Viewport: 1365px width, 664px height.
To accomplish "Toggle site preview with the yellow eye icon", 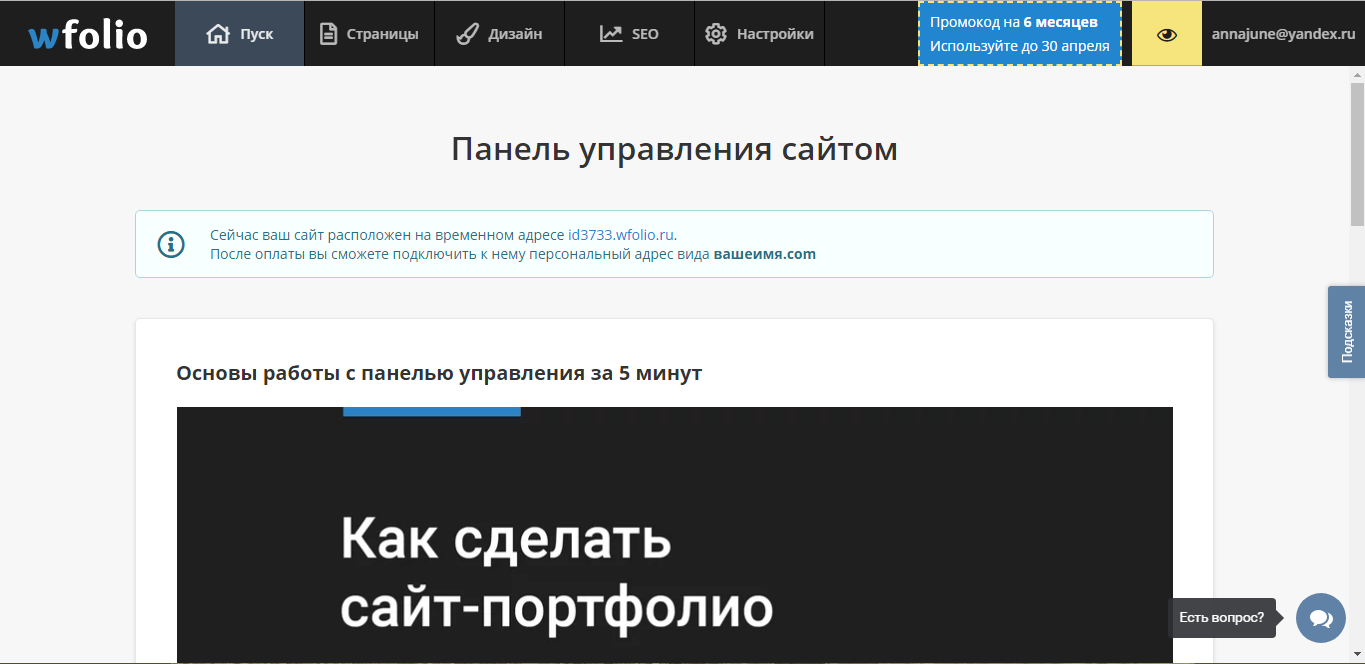I will (1166, 33).
